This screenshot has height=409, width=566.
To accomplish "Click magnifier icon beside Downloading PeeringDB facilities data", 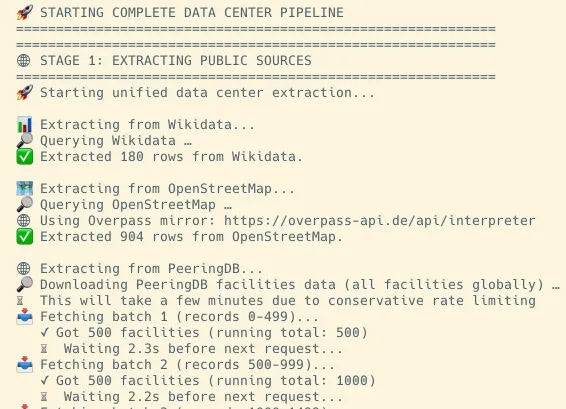I will click(25, 284).
